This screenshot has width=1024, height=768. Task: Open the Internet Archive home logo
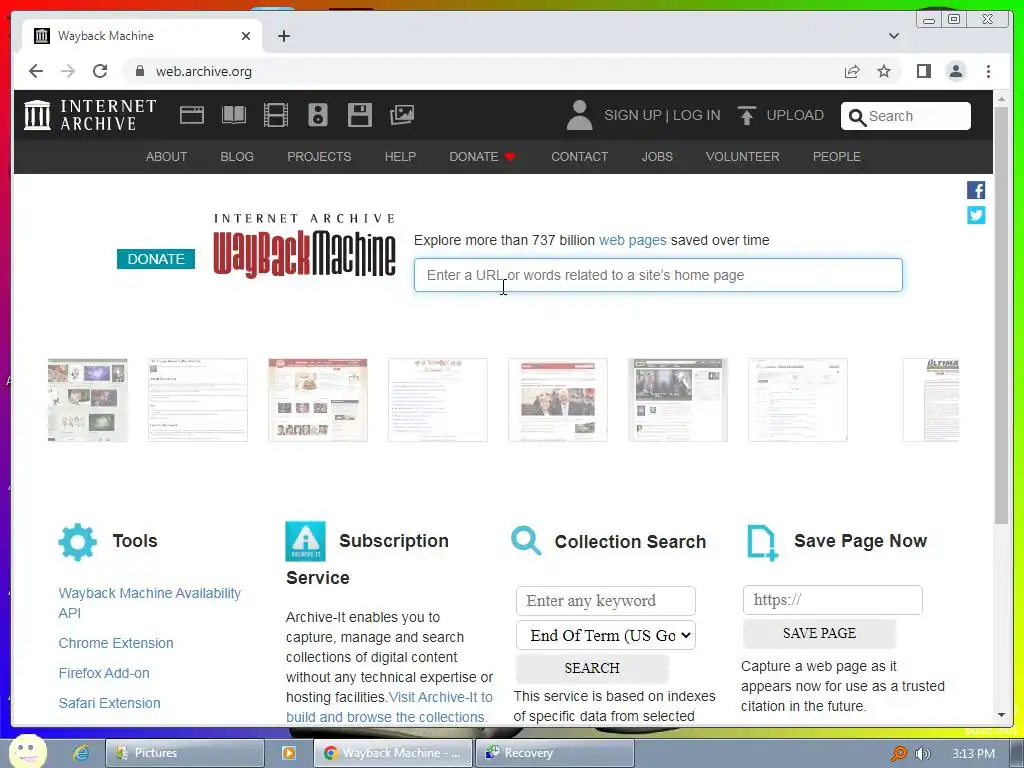coord(90,115)
